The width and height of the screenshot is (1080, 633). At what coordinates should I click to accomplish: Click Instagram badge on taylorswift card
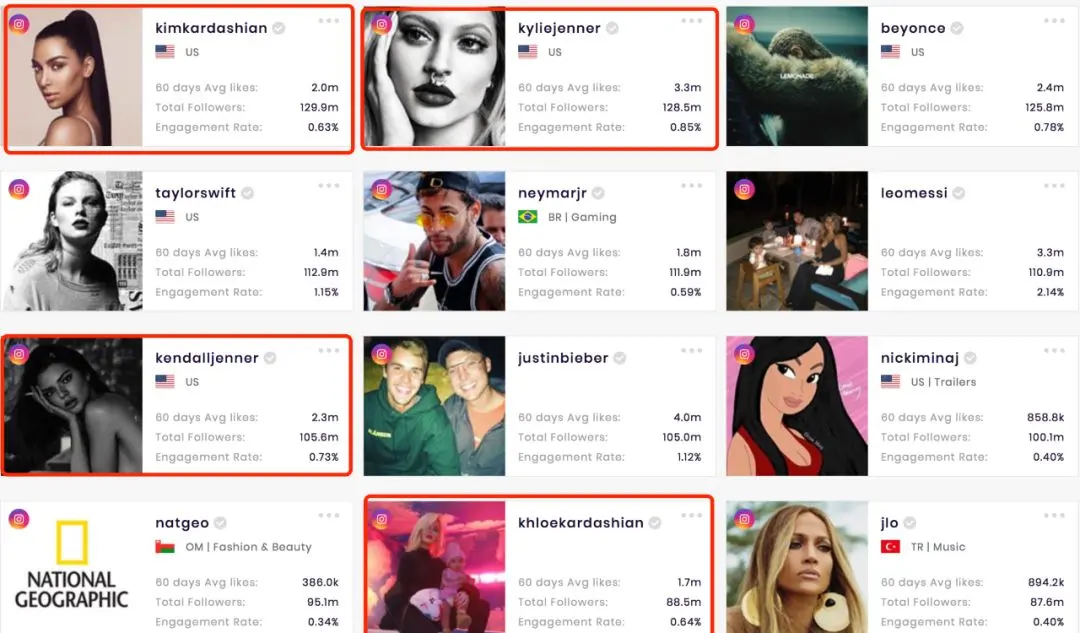[19, 189]
